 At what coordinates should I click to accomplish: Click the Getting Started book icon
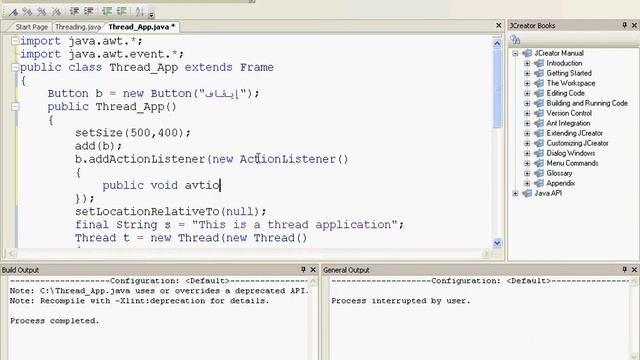point(539,73)
